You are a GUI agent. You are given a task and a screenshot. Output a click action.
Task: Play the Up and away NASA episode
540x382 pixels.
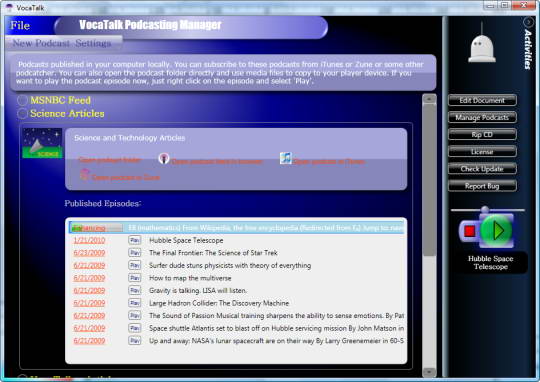coord(135,341)
